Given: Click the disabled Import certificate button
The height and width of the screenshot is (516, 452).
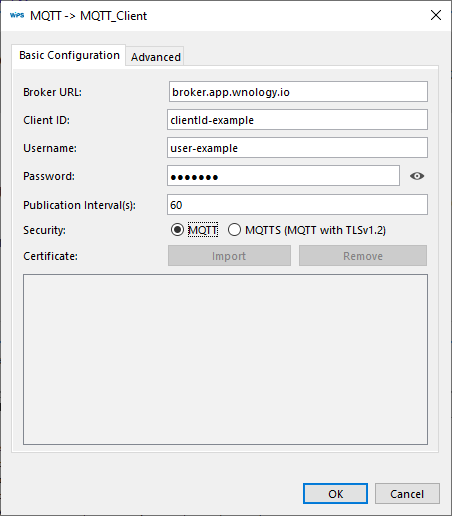Looking at the screenshot, I should point(229,256).
